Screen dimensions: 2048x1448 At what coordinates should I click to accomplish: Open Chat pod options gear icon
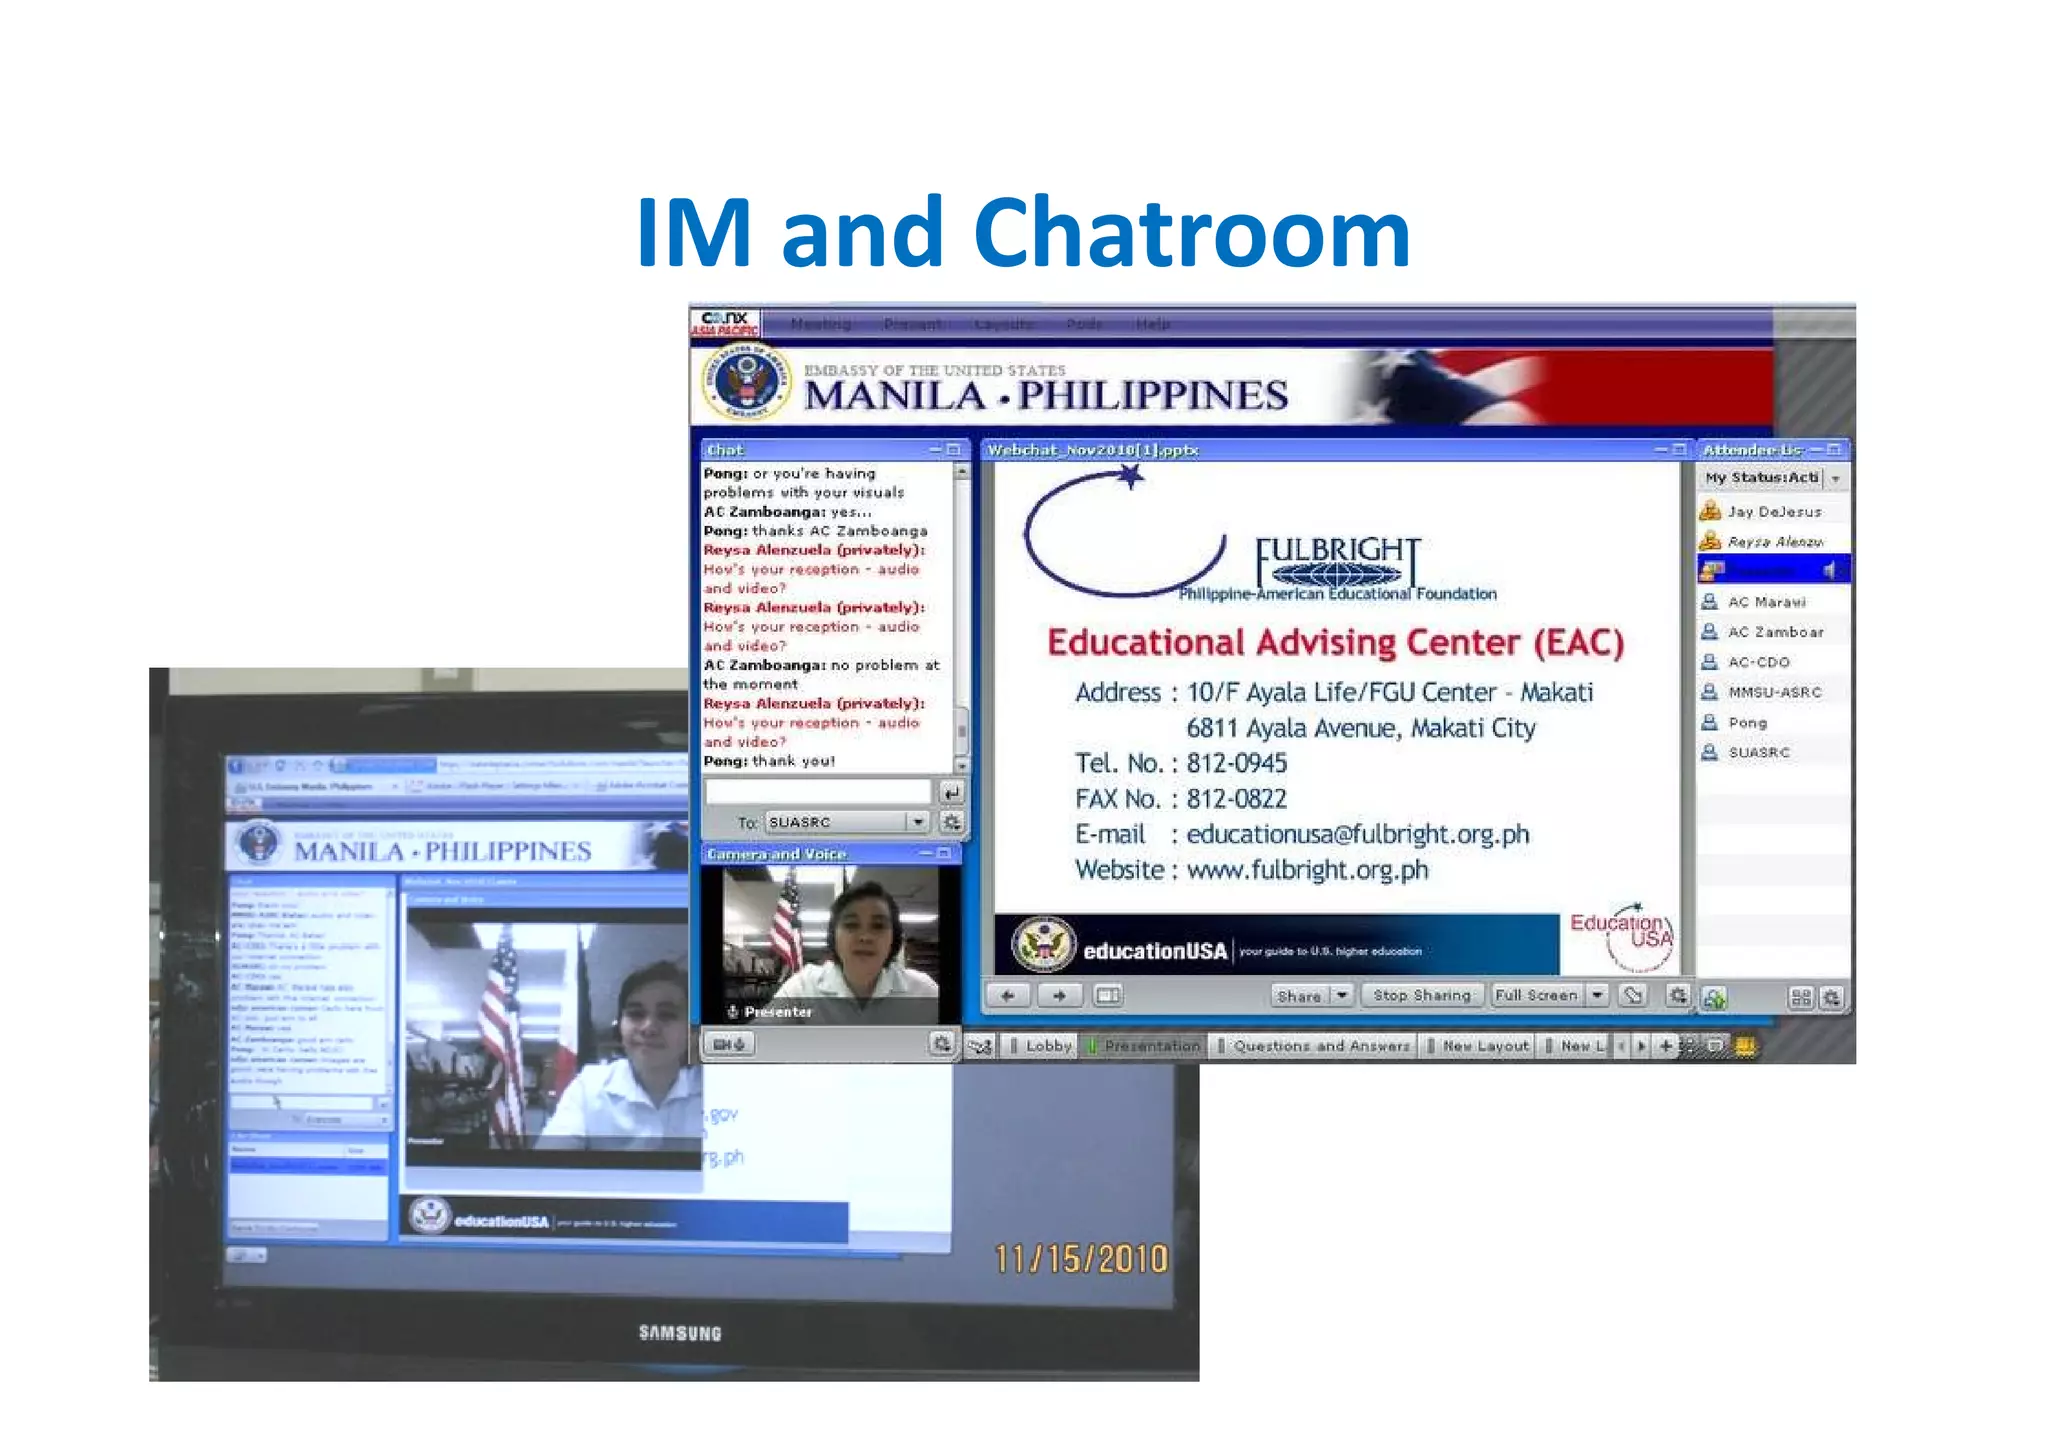(951, 822)
